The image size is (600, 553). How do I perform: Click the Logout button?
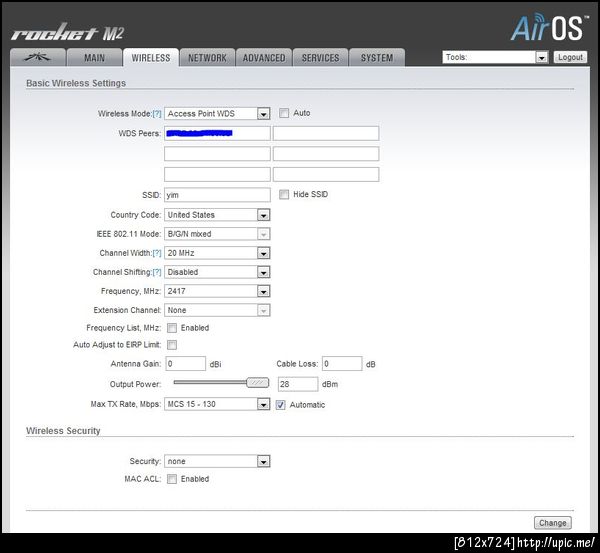pyautogui.click(x=570, y=57)
